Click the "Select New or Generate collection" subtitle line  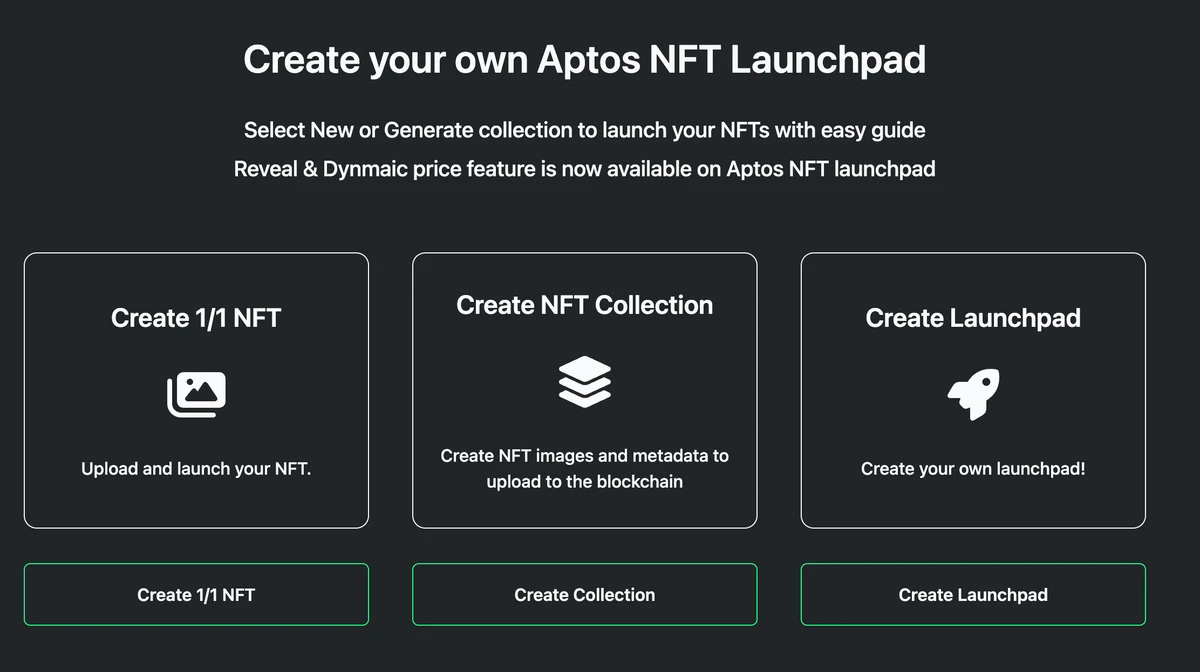585,130
